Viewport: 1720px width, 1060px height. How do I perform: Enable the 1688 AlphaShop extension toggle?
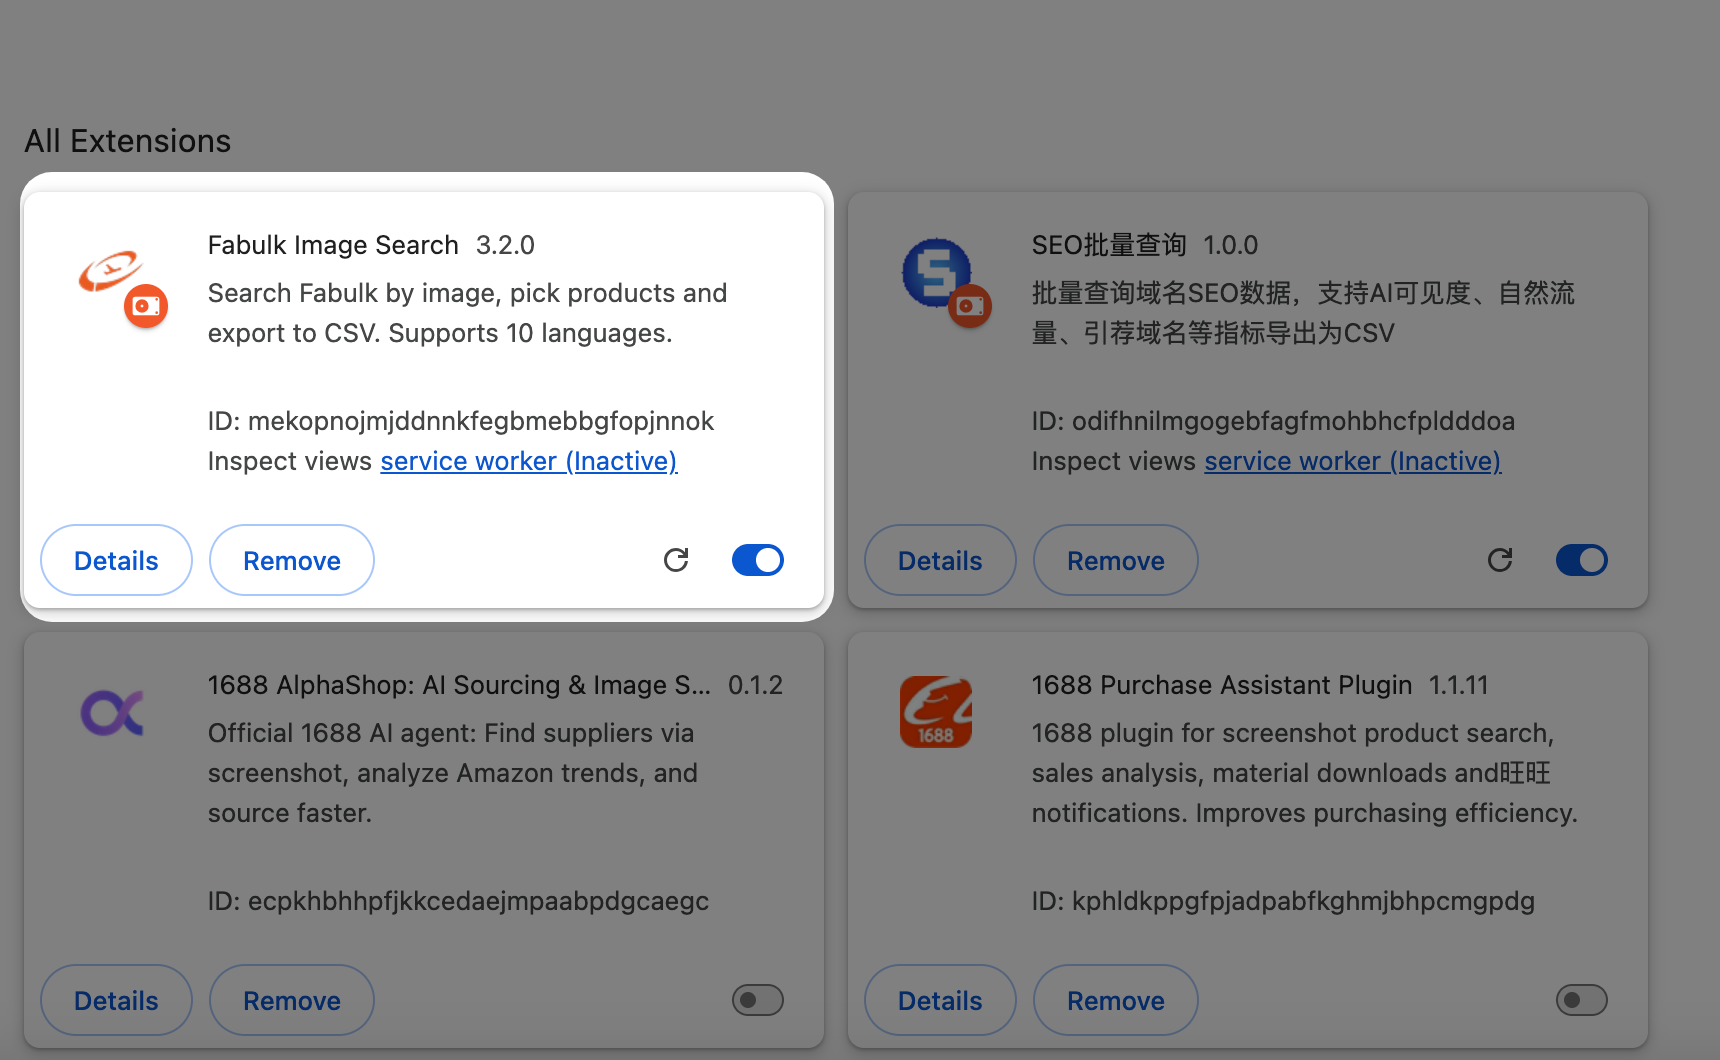point(758,1000)
